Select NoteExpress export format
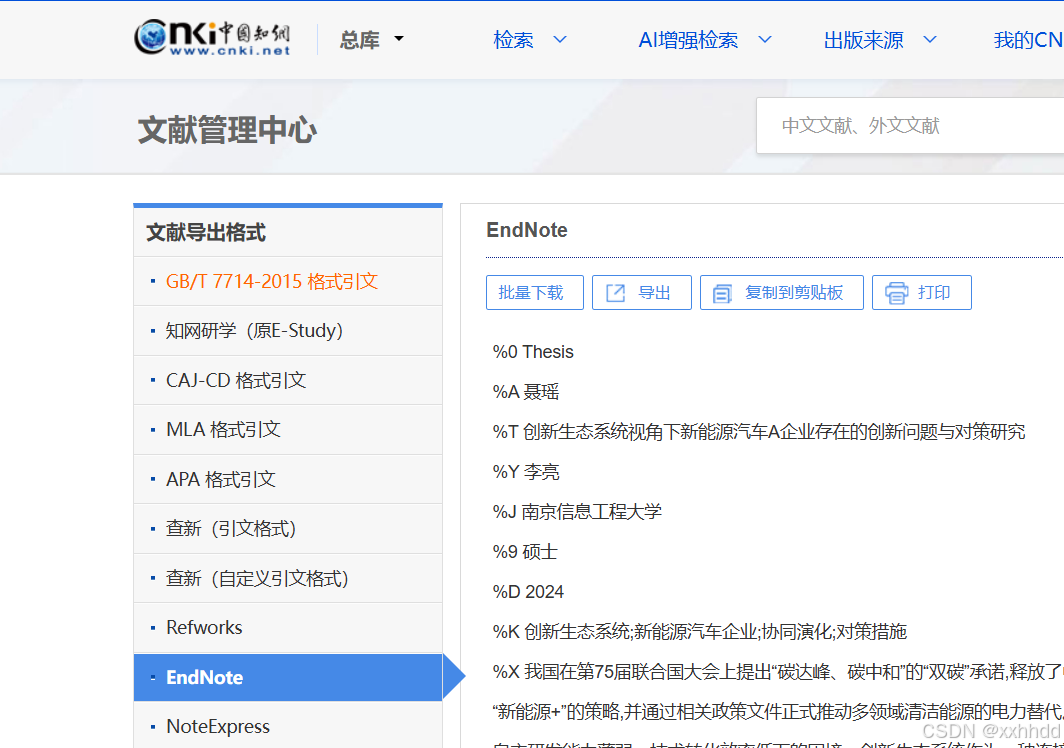The width and height of the screenshot is (1064, 748). pos(288,726)
